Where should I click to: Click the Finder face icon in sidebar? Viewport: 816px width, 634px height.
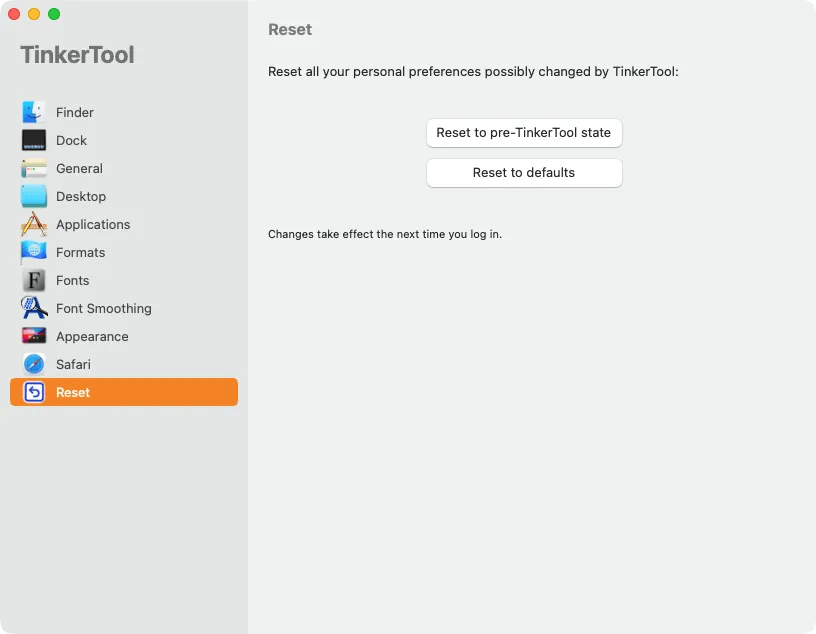click(34, 112)
